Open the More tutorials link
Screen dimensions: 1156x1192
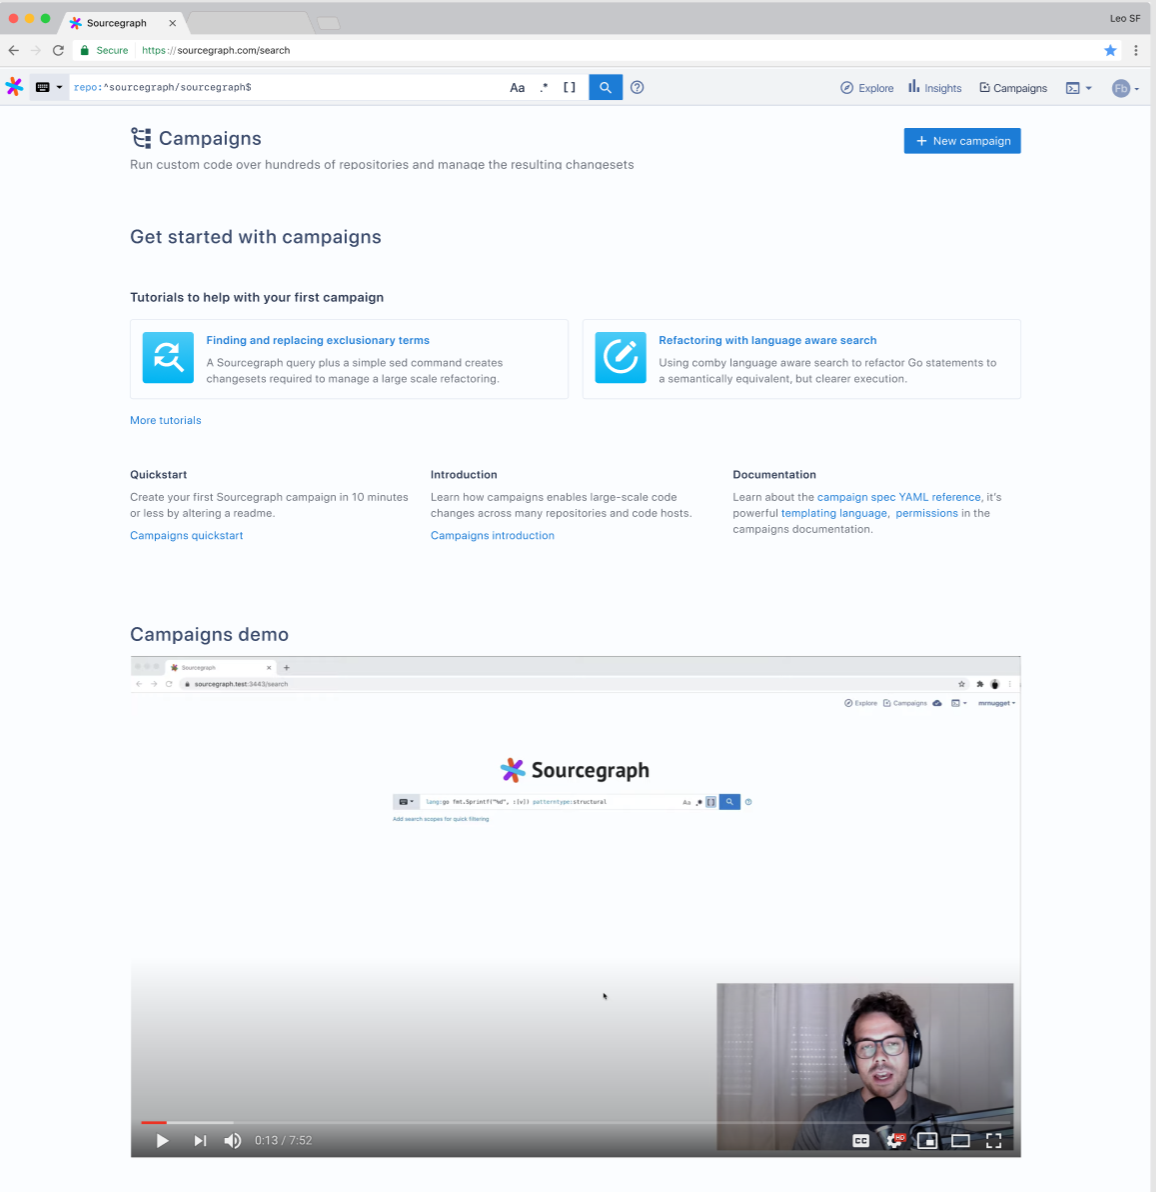pos(166,420)
